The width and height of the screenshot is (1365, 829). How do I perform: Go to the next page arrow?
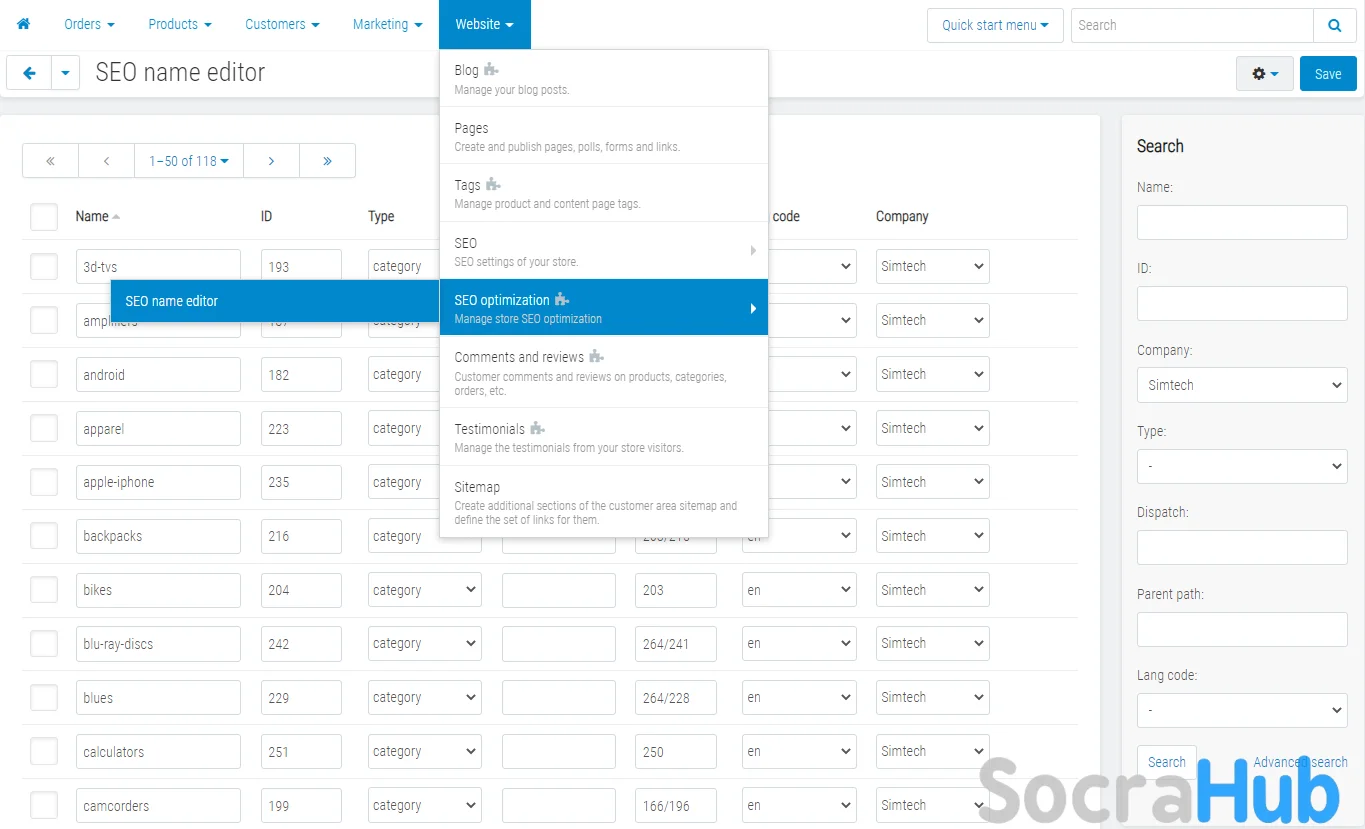271,161
